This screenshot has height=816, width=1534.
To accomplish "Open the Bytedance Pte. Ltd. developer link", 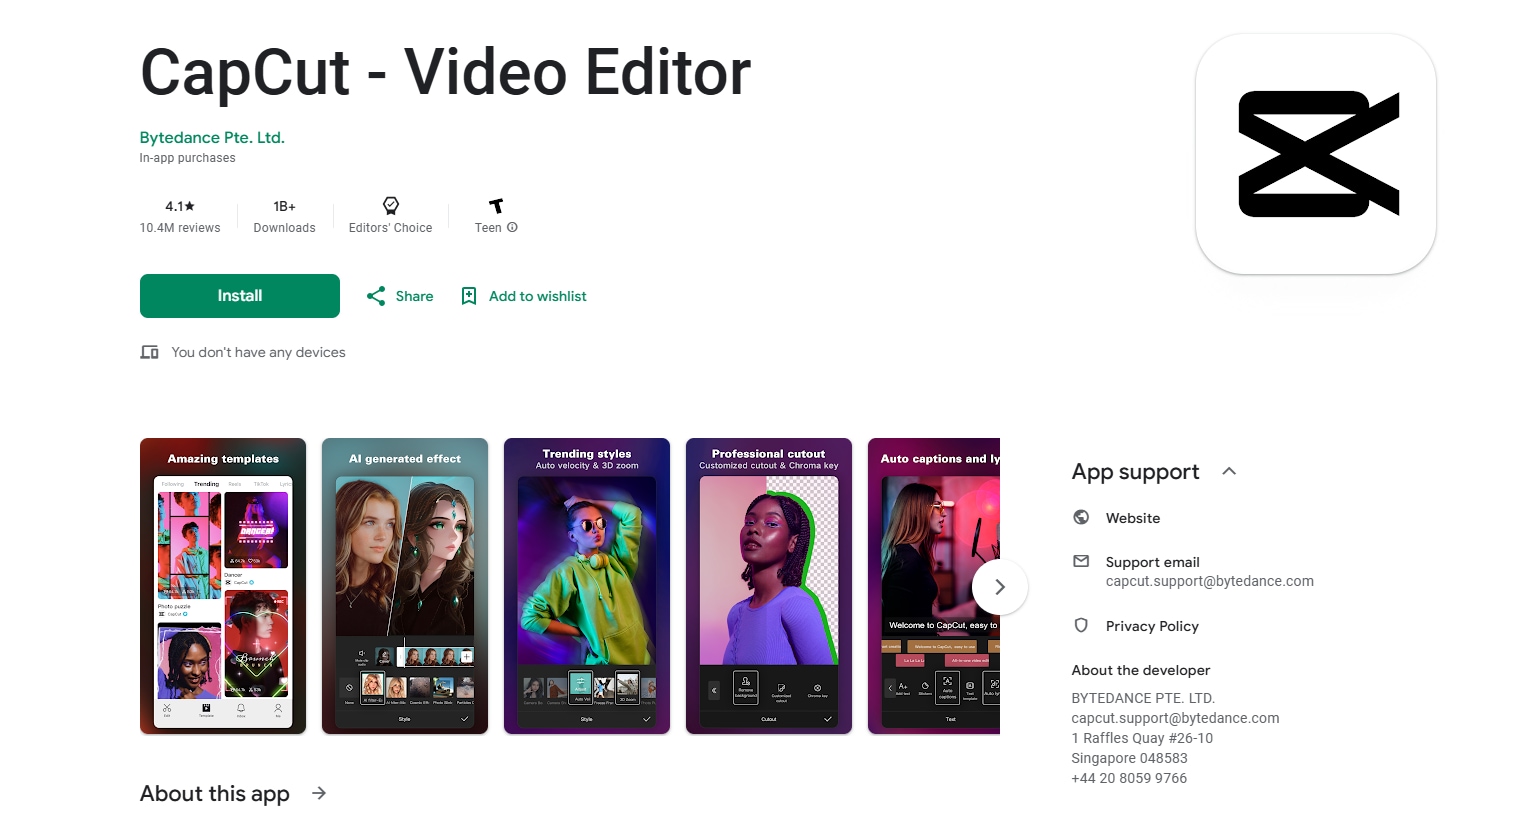I will [212, 138].
